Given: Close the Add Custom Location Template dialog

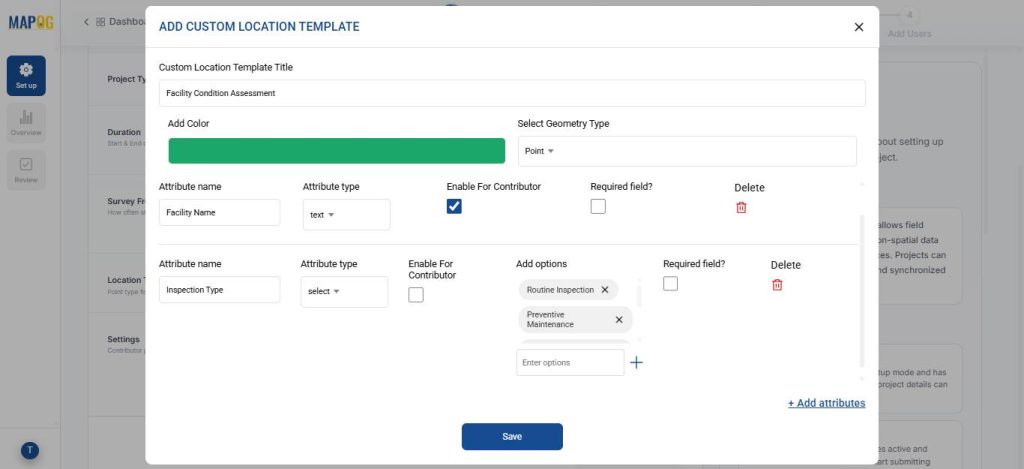Looking at the screenshot, I should (x=859, y=27).
